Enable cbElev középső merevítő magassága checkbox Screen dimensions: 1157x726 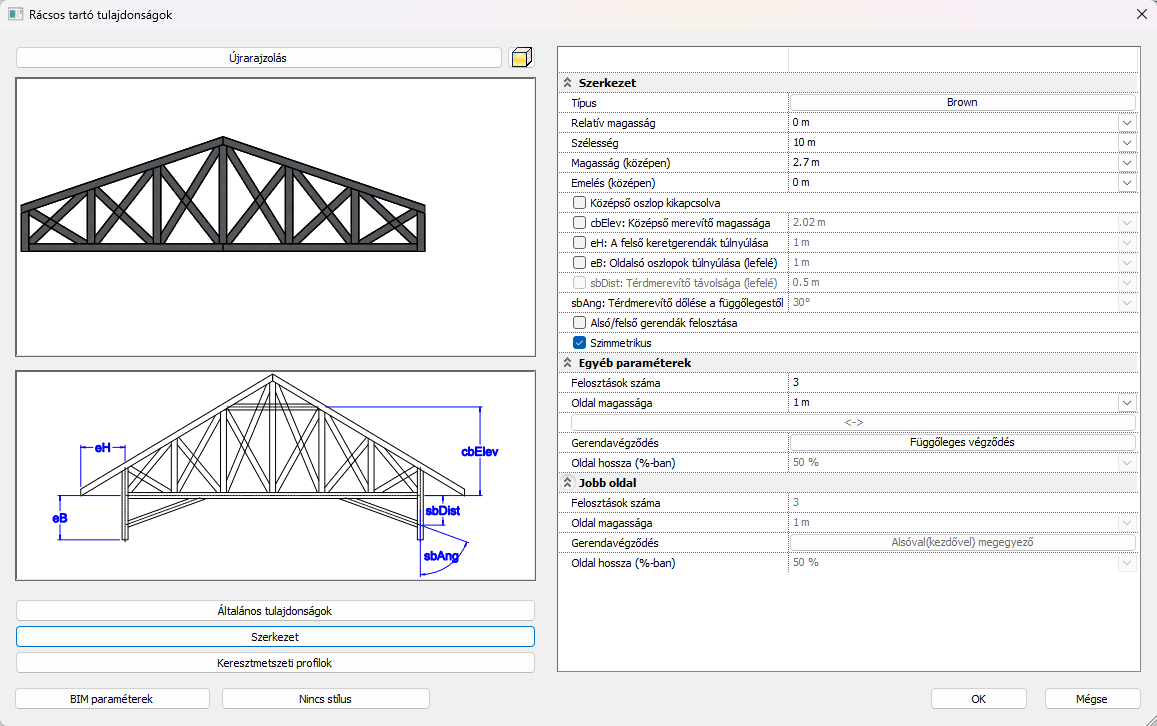coord(579,223)
